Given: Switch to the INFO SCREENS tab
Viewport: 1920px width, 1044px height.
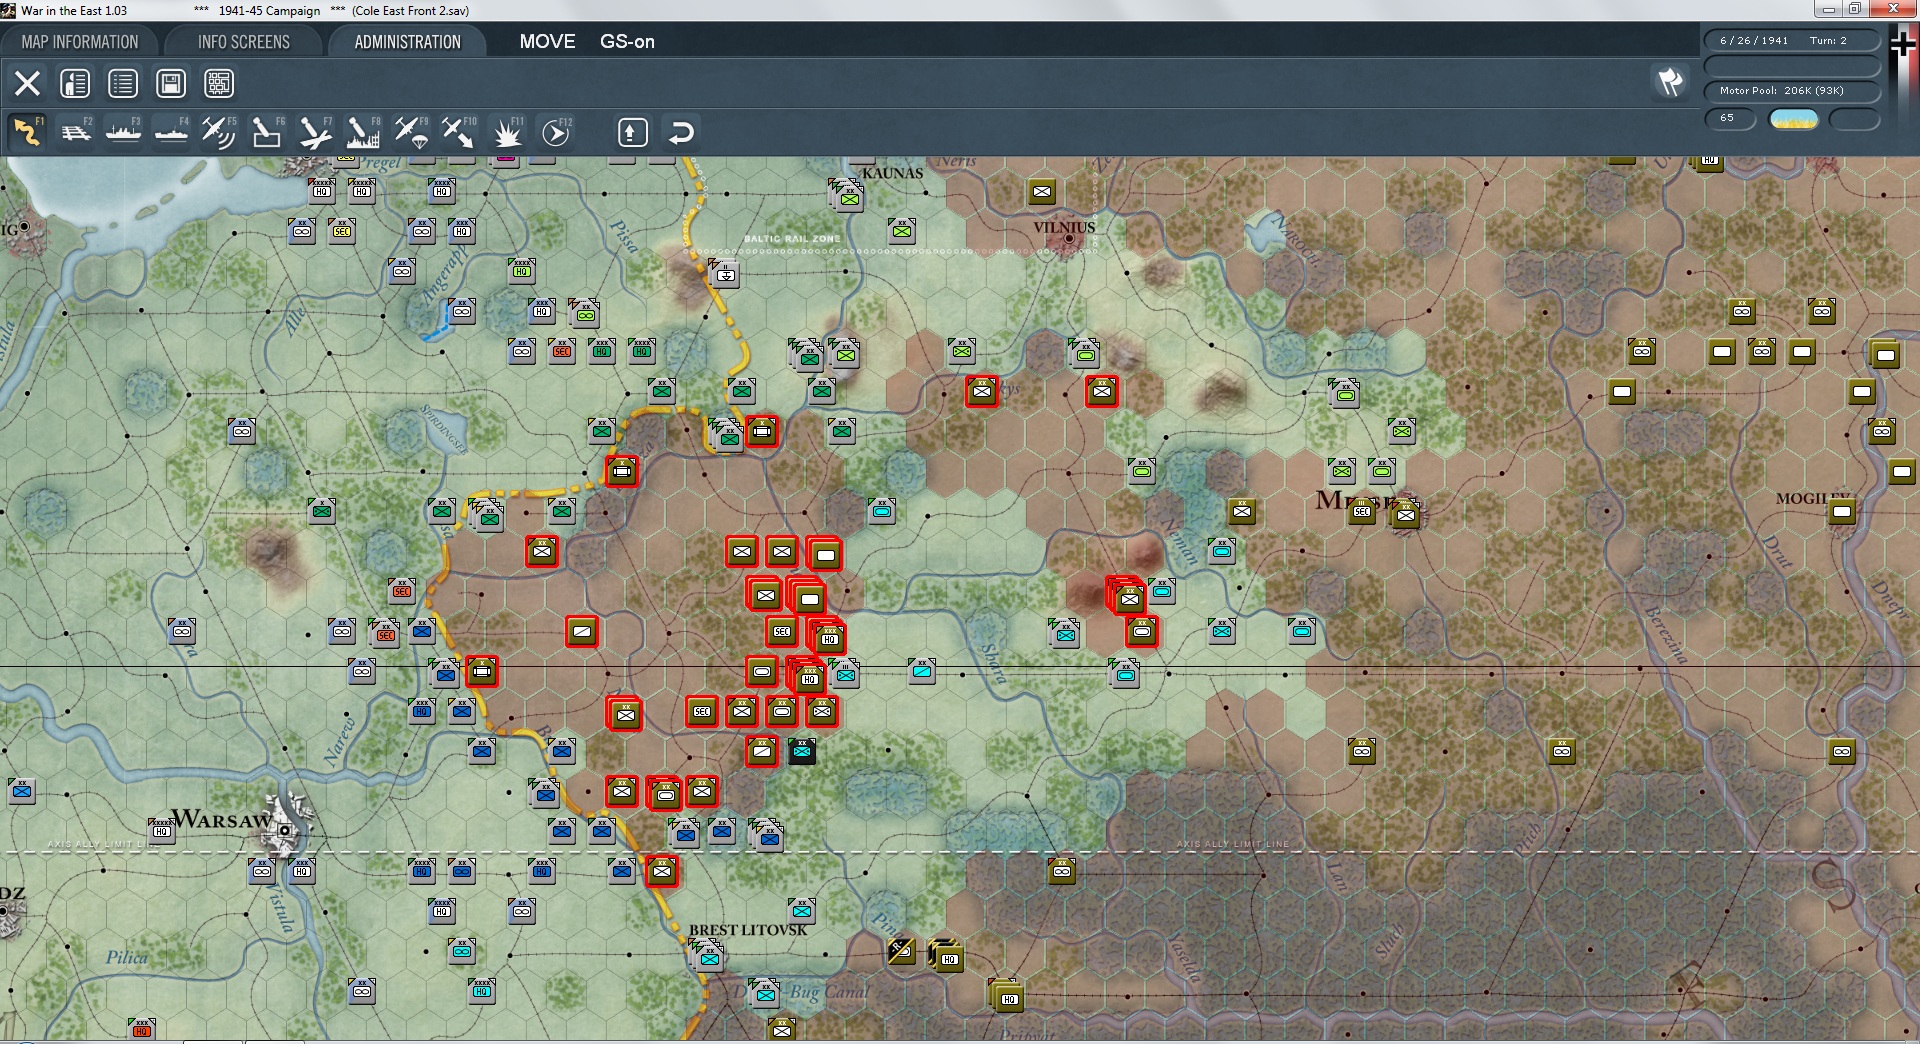Looking at the screenshot, I should (x=244, y=42).
